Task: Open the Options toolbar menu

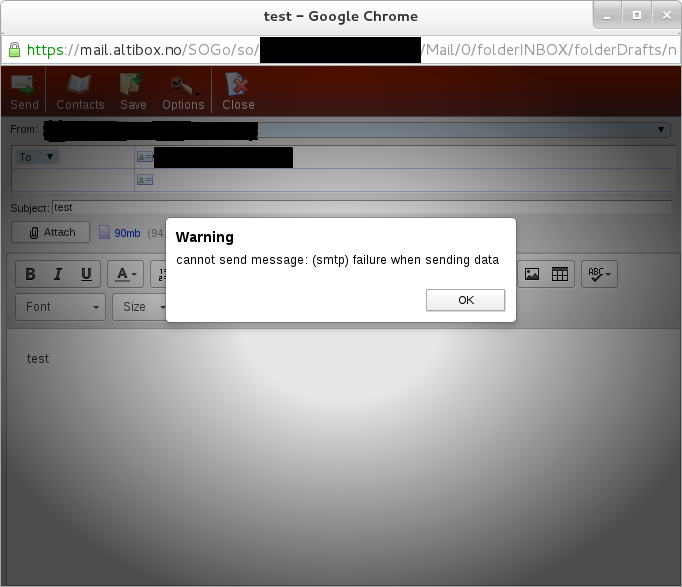Action: (183, 91)
